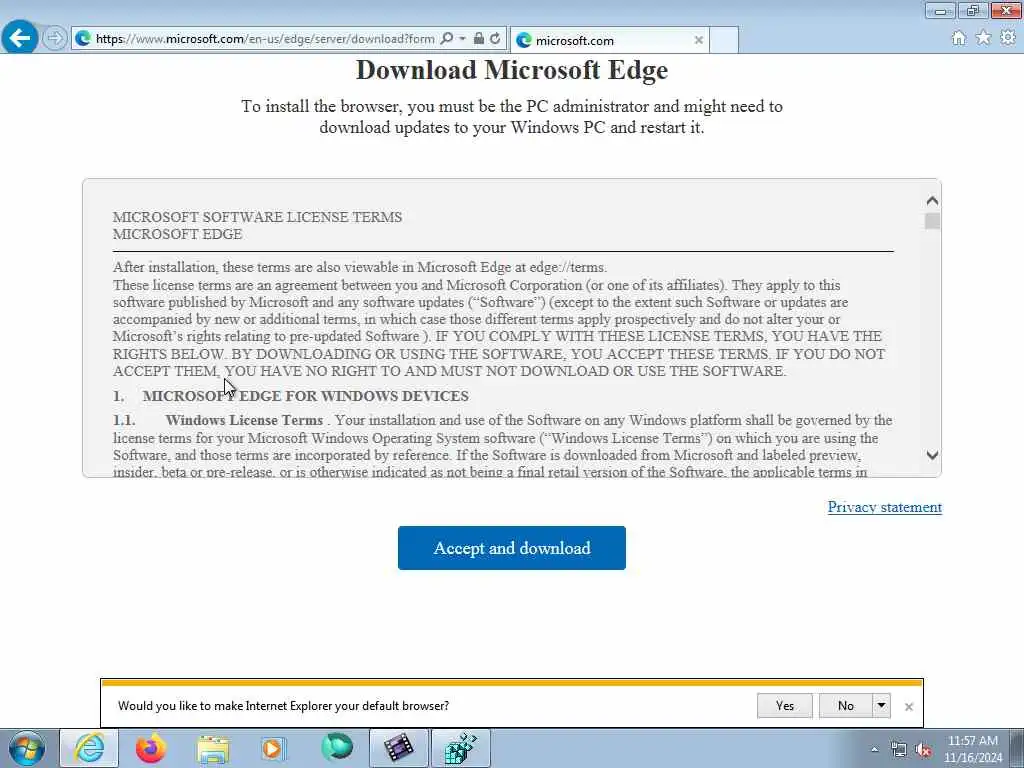The height and width of the screenshot is (768, 1024).
Task: Open the address bar autocomplete dropdown arrow
Action: [462, 39]
